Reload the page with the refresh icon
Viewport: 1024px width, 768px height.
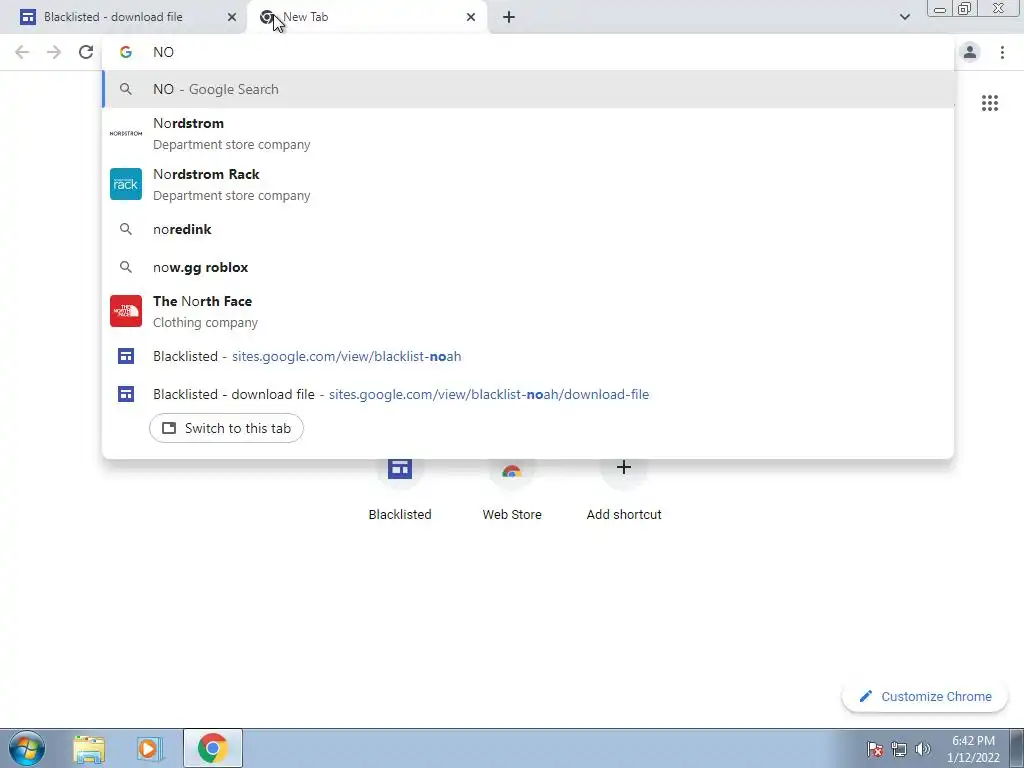86,52
